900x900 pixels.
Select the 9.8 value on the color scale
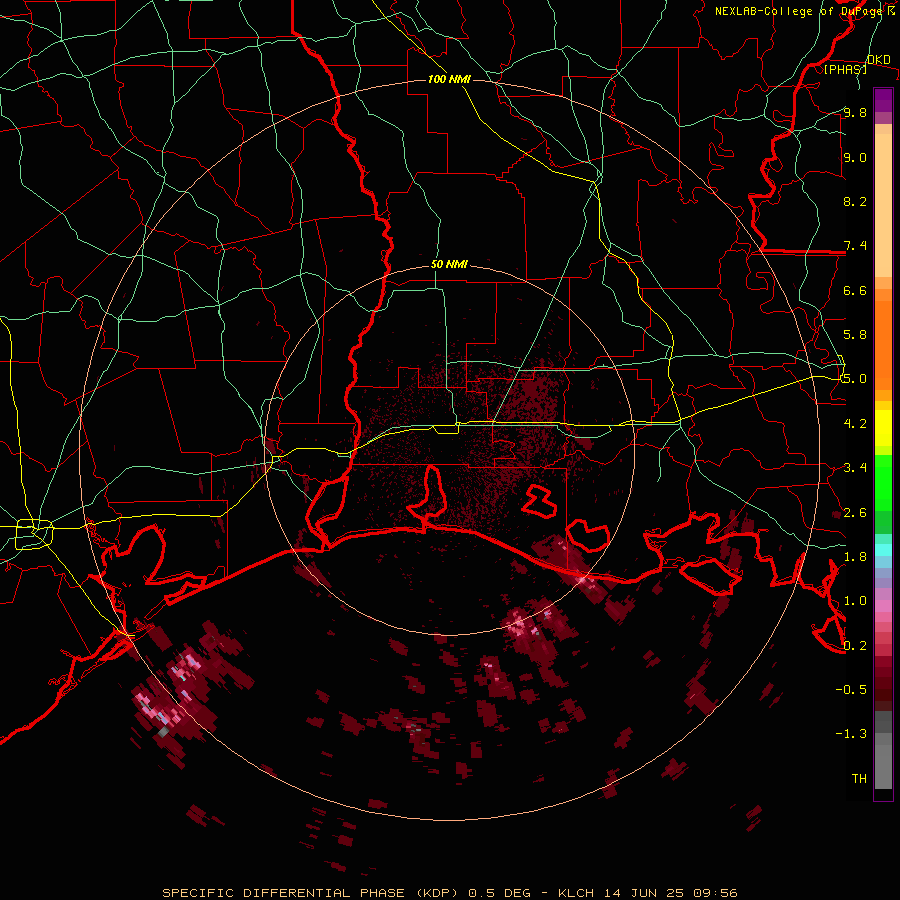855,112
